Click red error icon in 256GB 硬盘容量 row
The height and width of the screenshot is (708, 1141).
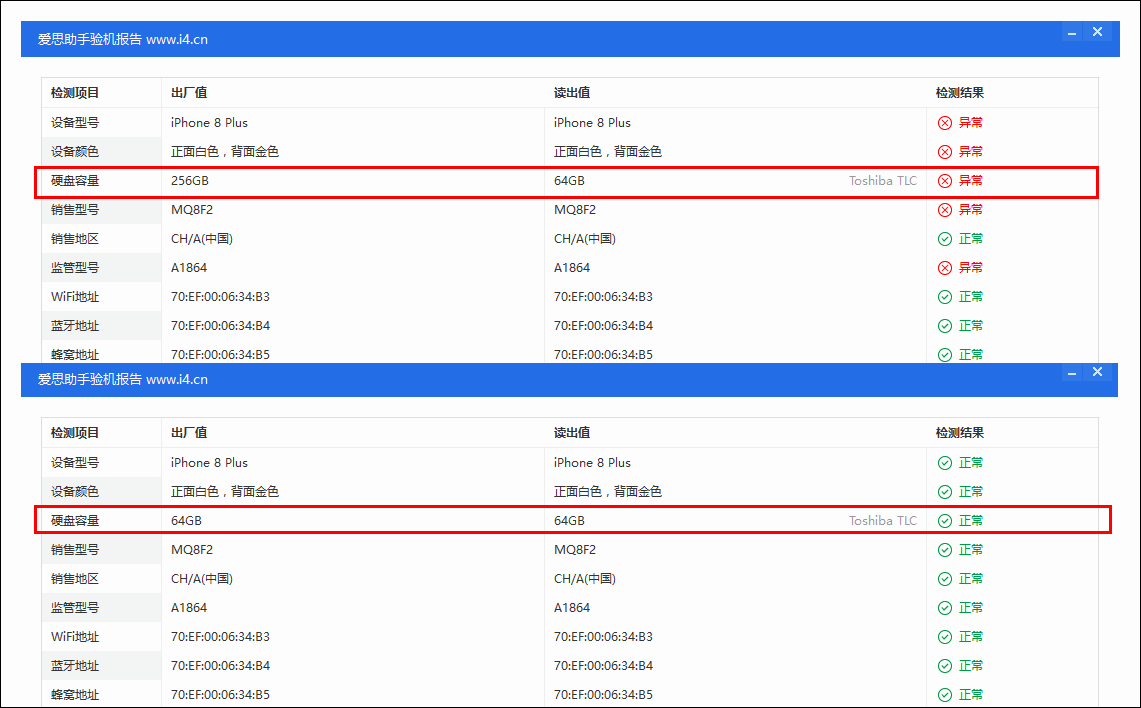[x=944, y=181]
